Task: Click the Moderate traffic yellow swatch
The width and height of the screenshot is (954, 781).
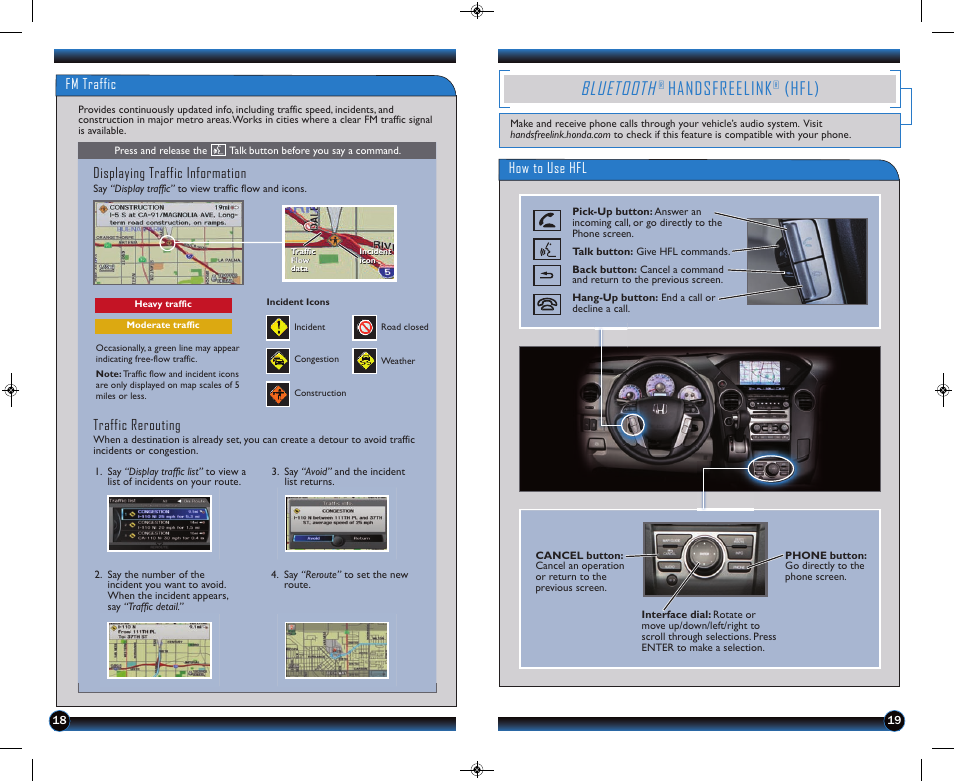Action: (163, 326)
